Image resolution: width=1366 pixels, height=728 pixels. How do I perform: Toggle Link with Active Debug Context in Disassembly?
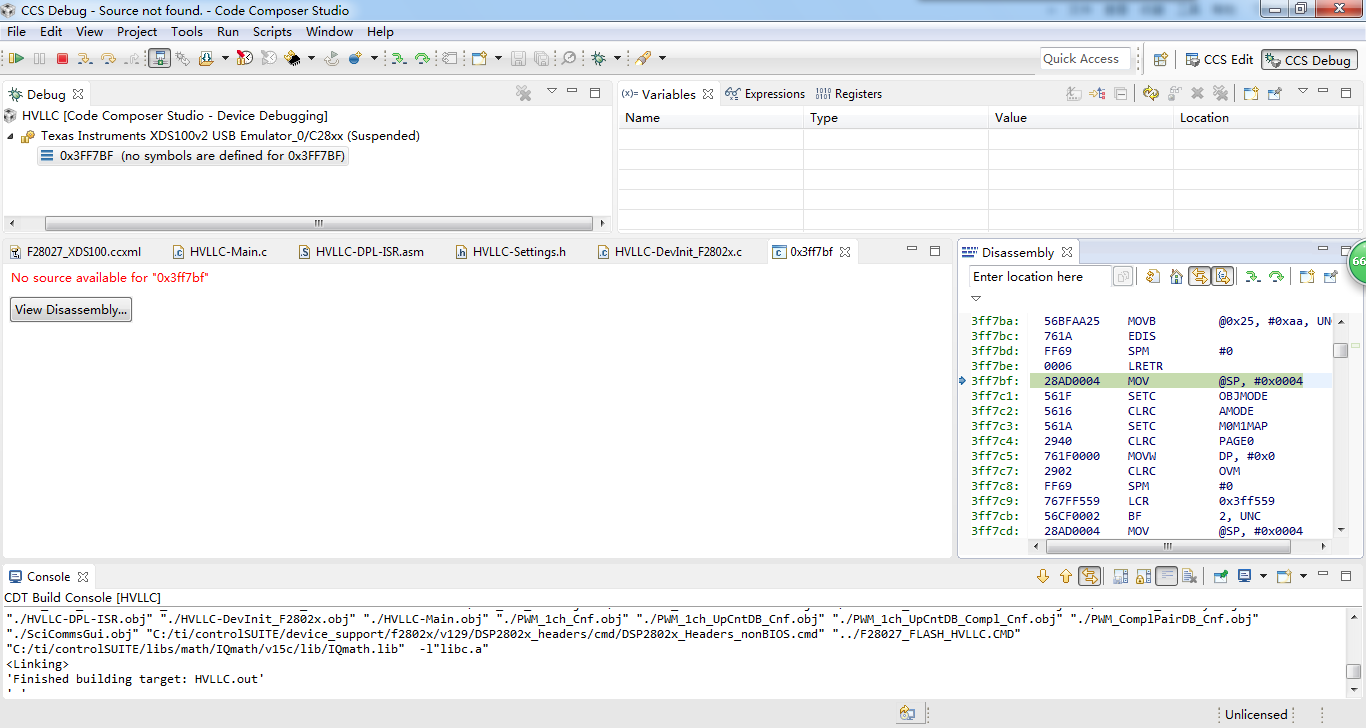(1199, 277)
